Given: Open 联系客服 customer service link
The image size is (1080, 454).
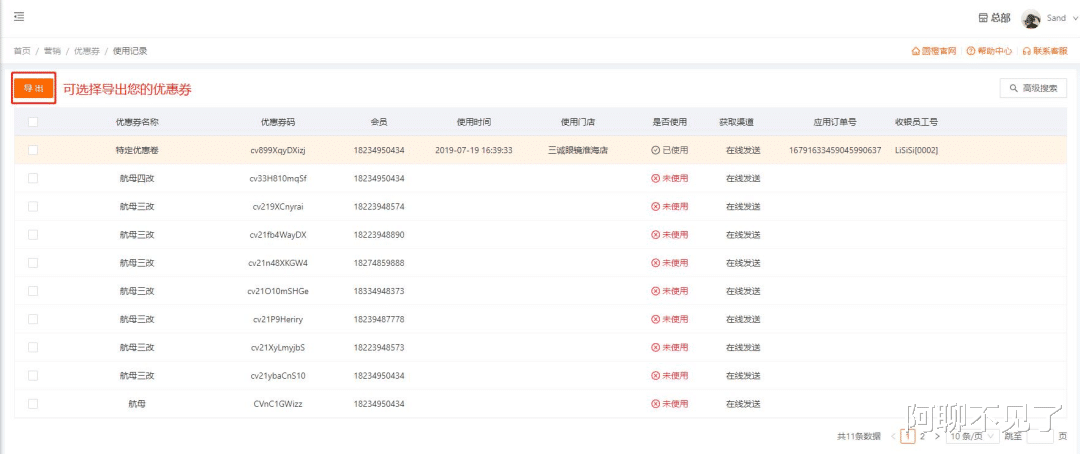Looking at the screenshot, I should tap(1045, 51).
